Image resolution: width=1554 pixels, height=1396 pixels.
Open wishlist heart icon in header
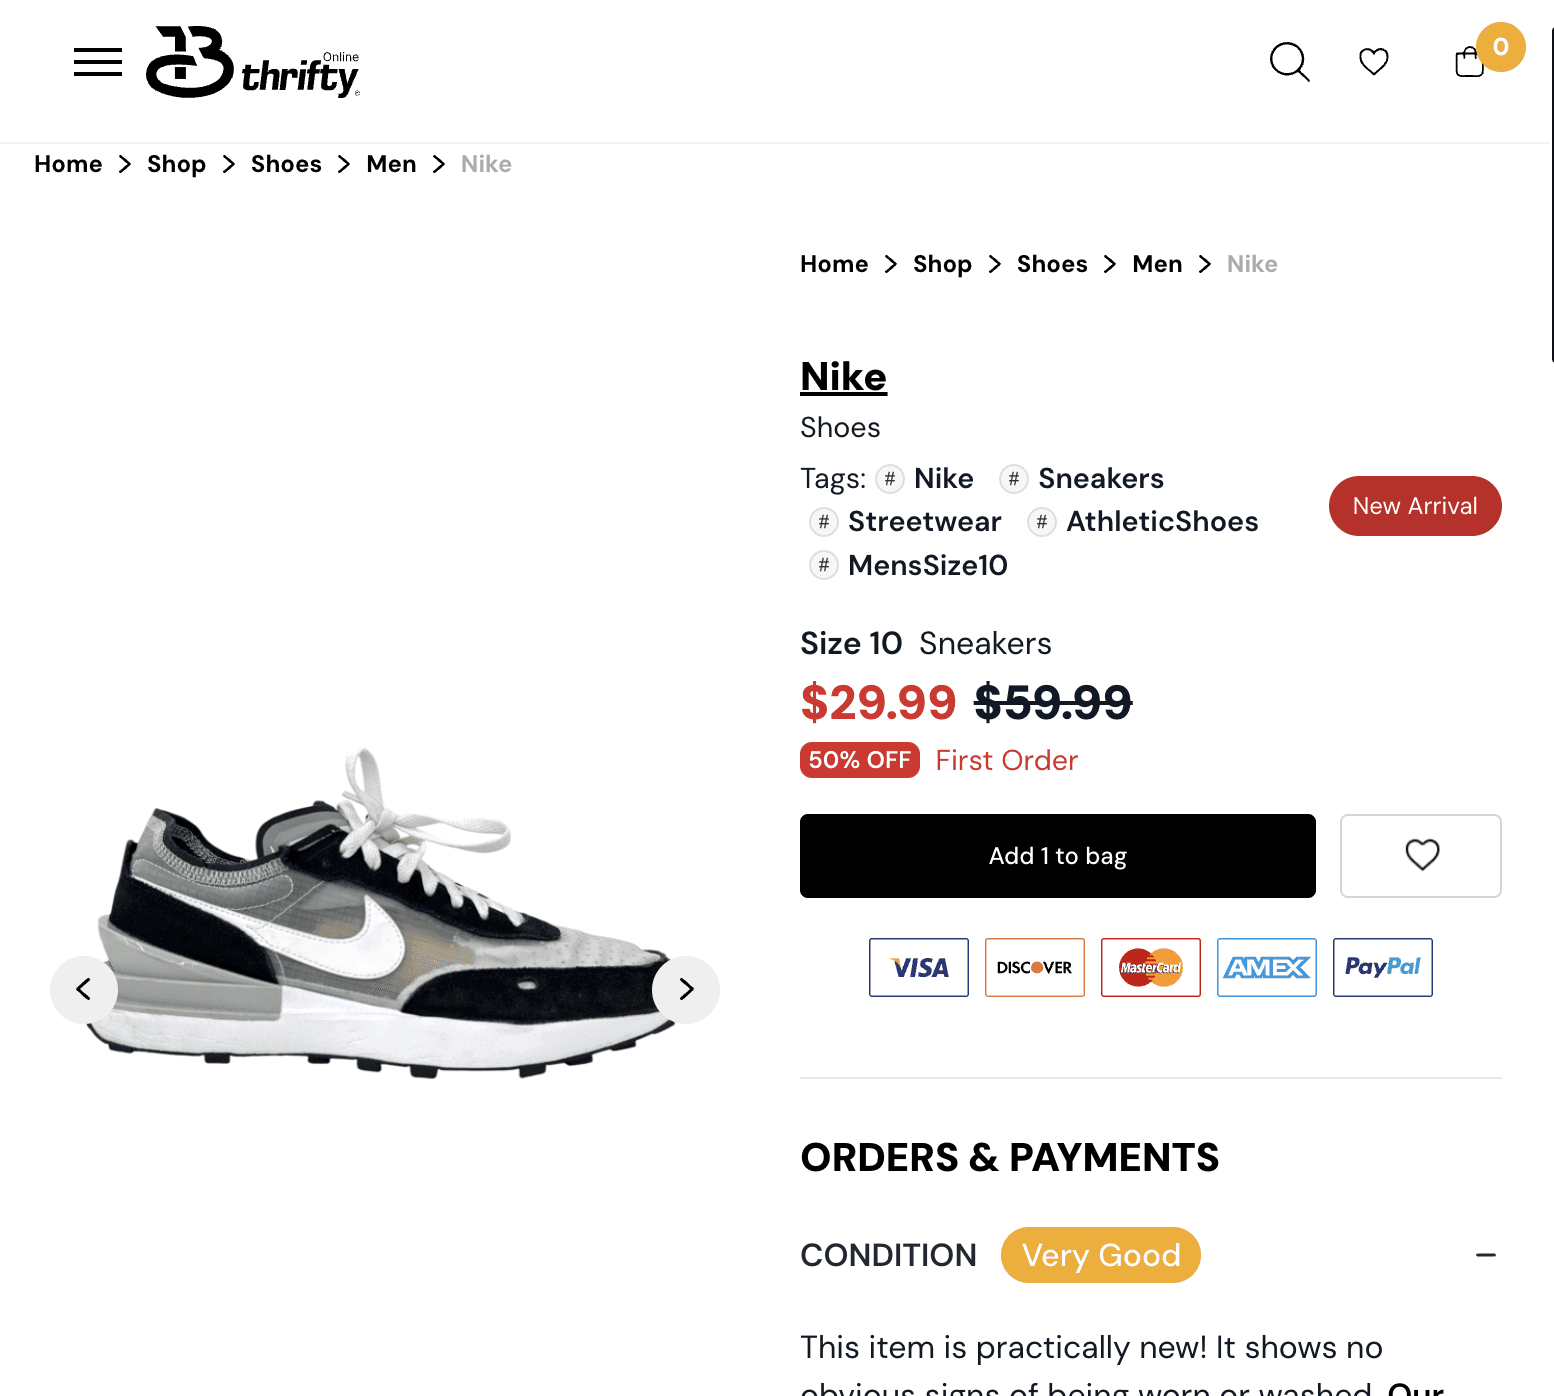coord(1374,62)
